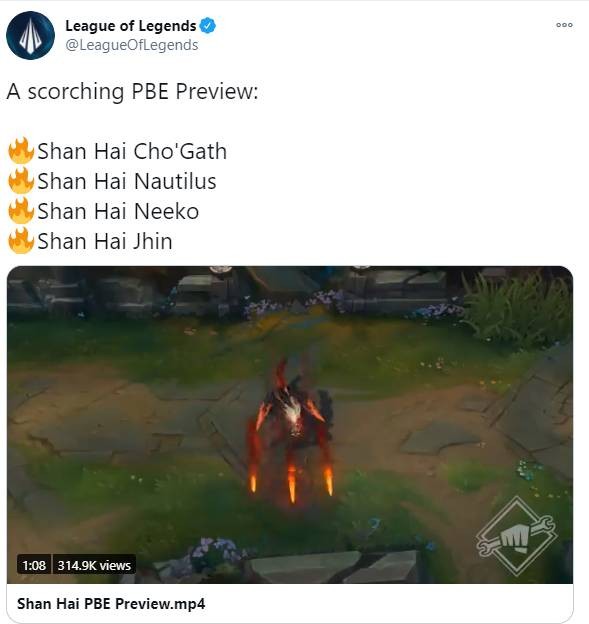Click the 1:08 video duration badge

point(34,565)
